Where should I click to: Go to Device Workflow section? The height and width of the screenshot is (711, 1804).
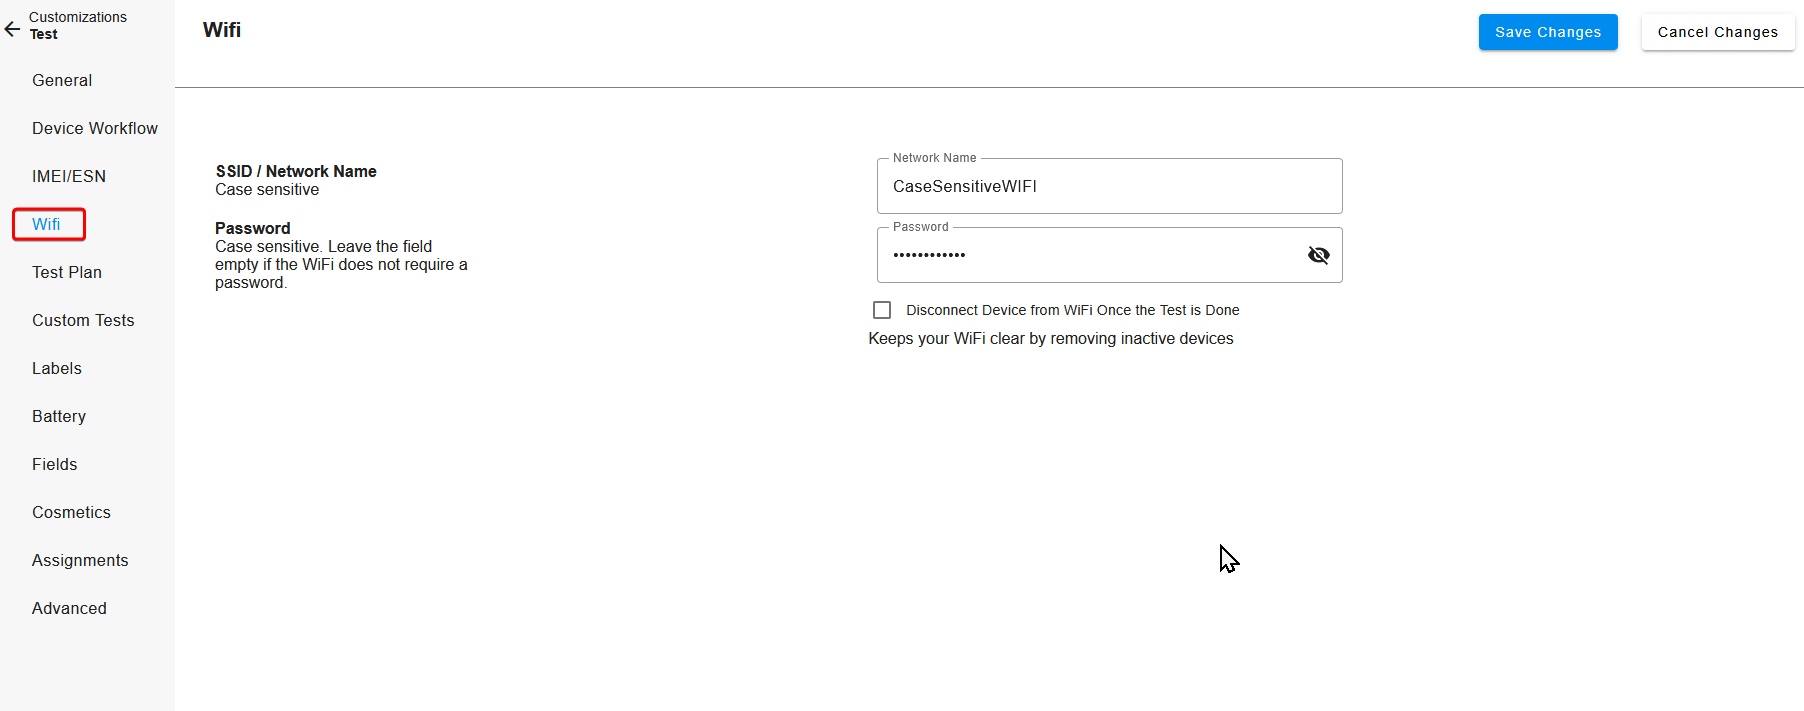coord(95,129)
